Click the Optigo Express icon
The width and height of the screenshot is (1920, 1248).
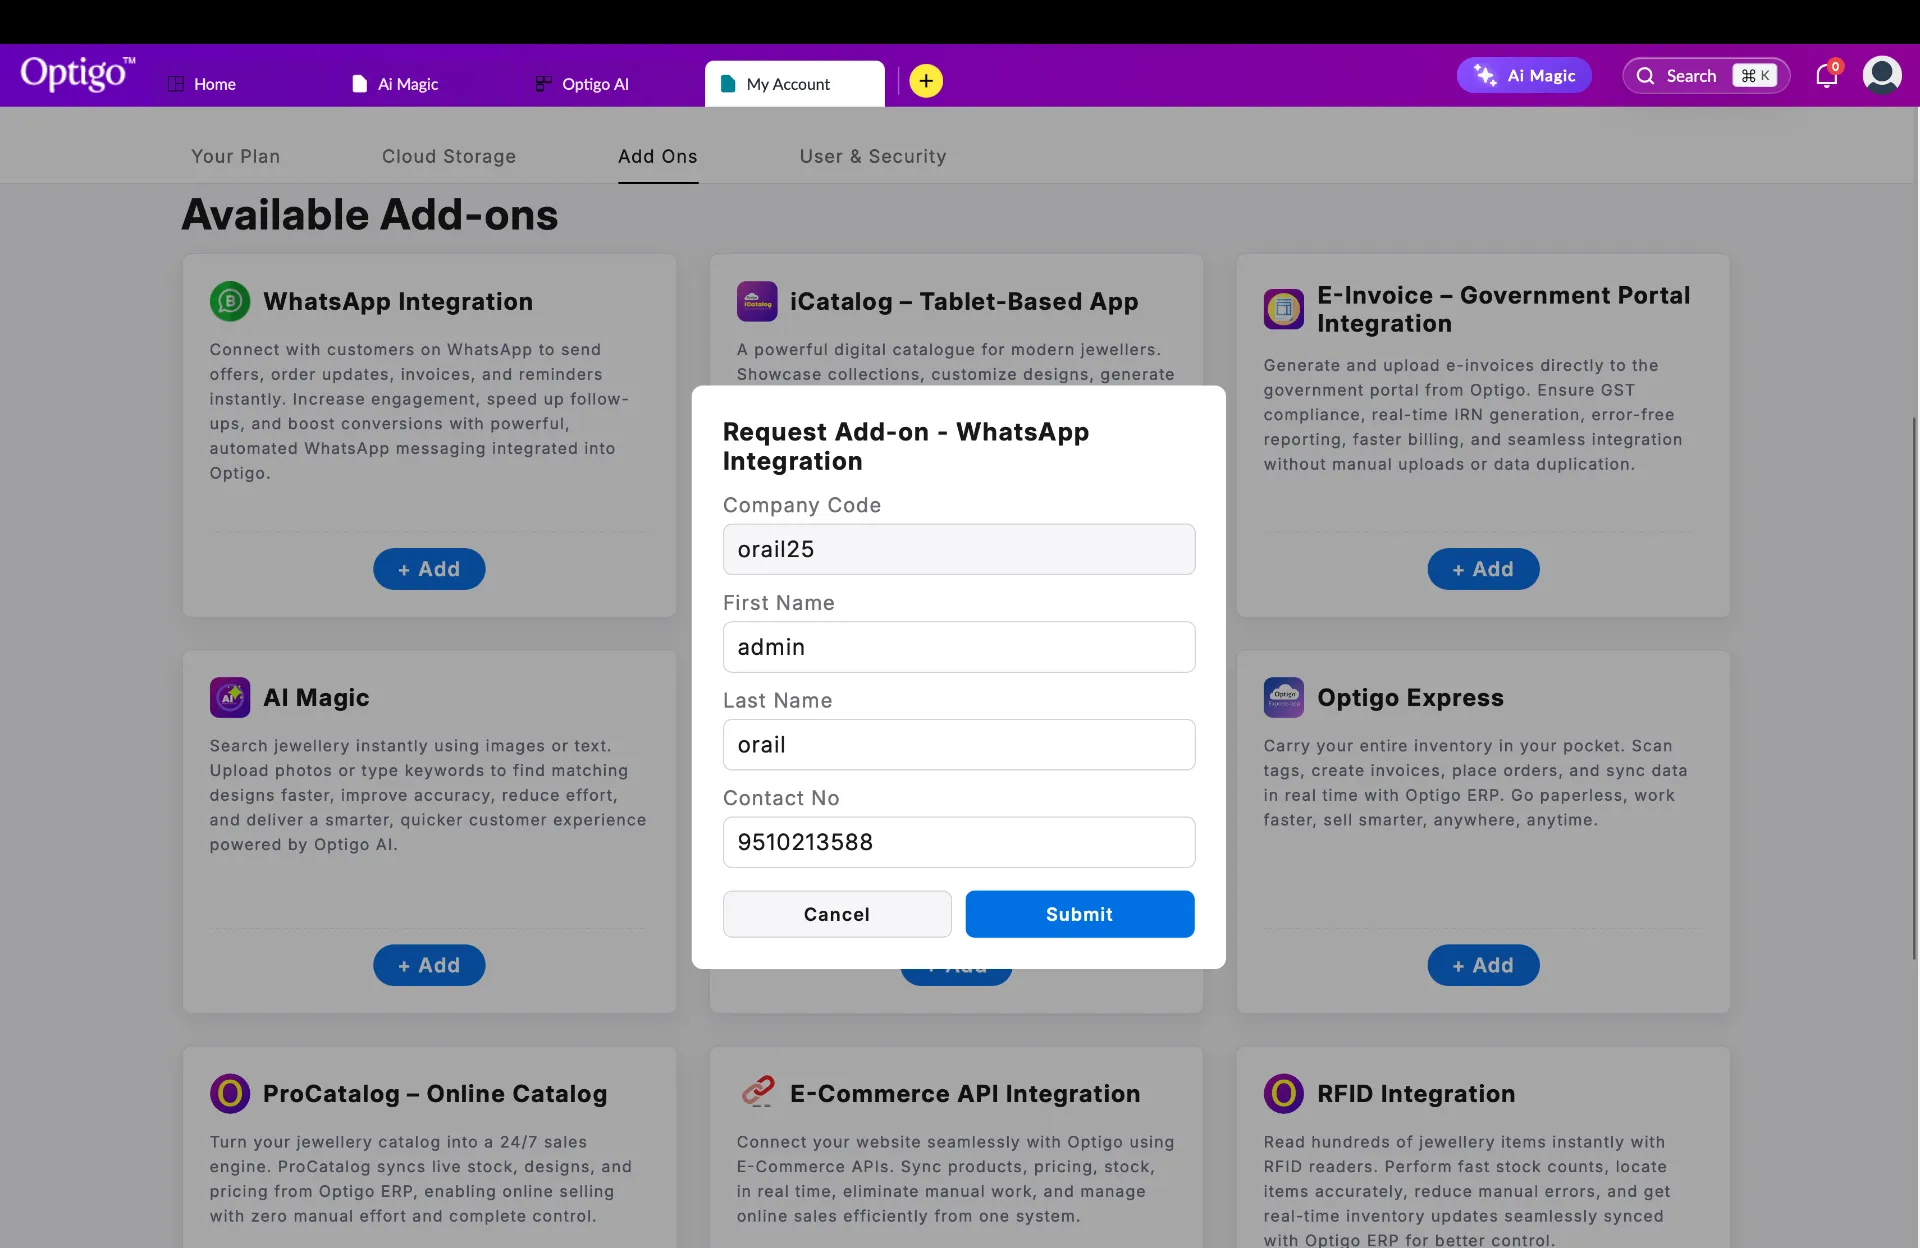tap(1283, 697)
